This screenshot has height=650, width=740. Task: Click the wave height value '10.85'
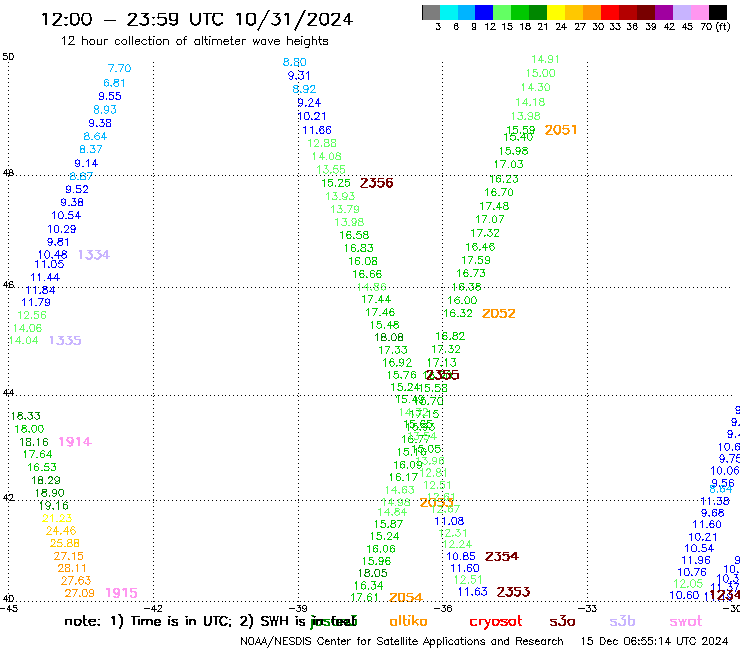point(461,557)
